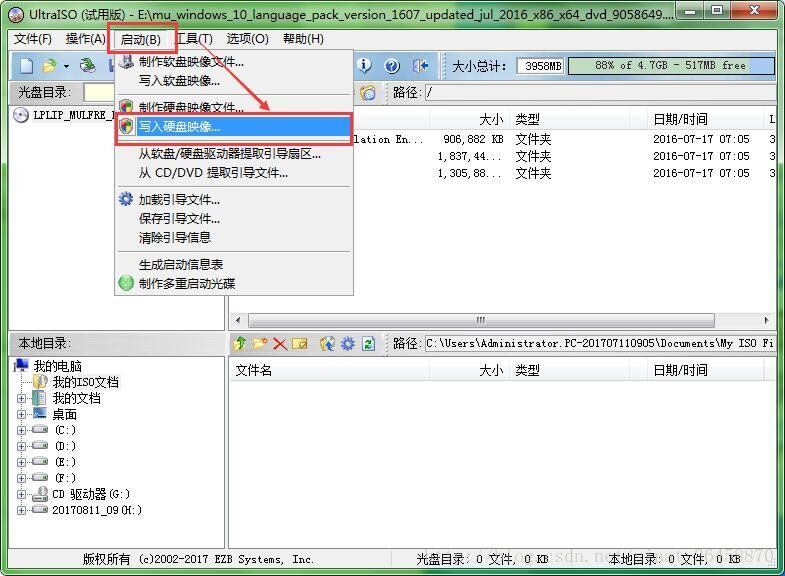
Task: Click the New file toolbar icon
Action: (27, 66)
